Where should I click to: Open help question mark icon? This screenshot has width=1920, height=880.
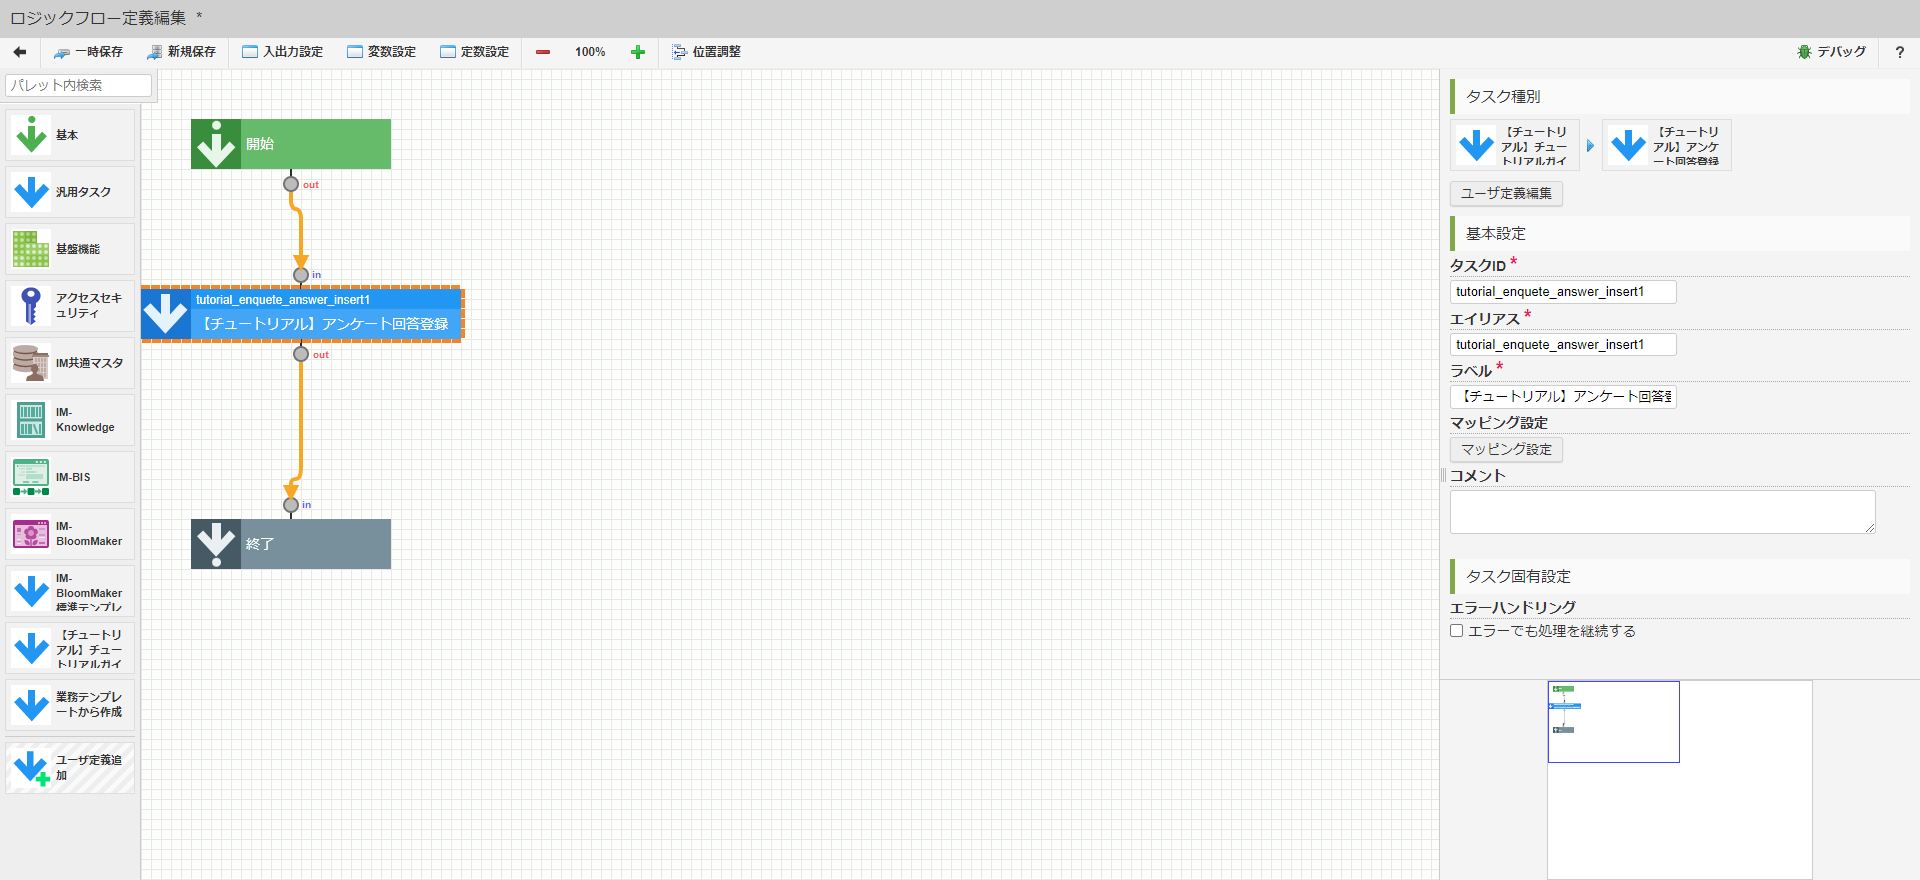(x=1900, y=52)
